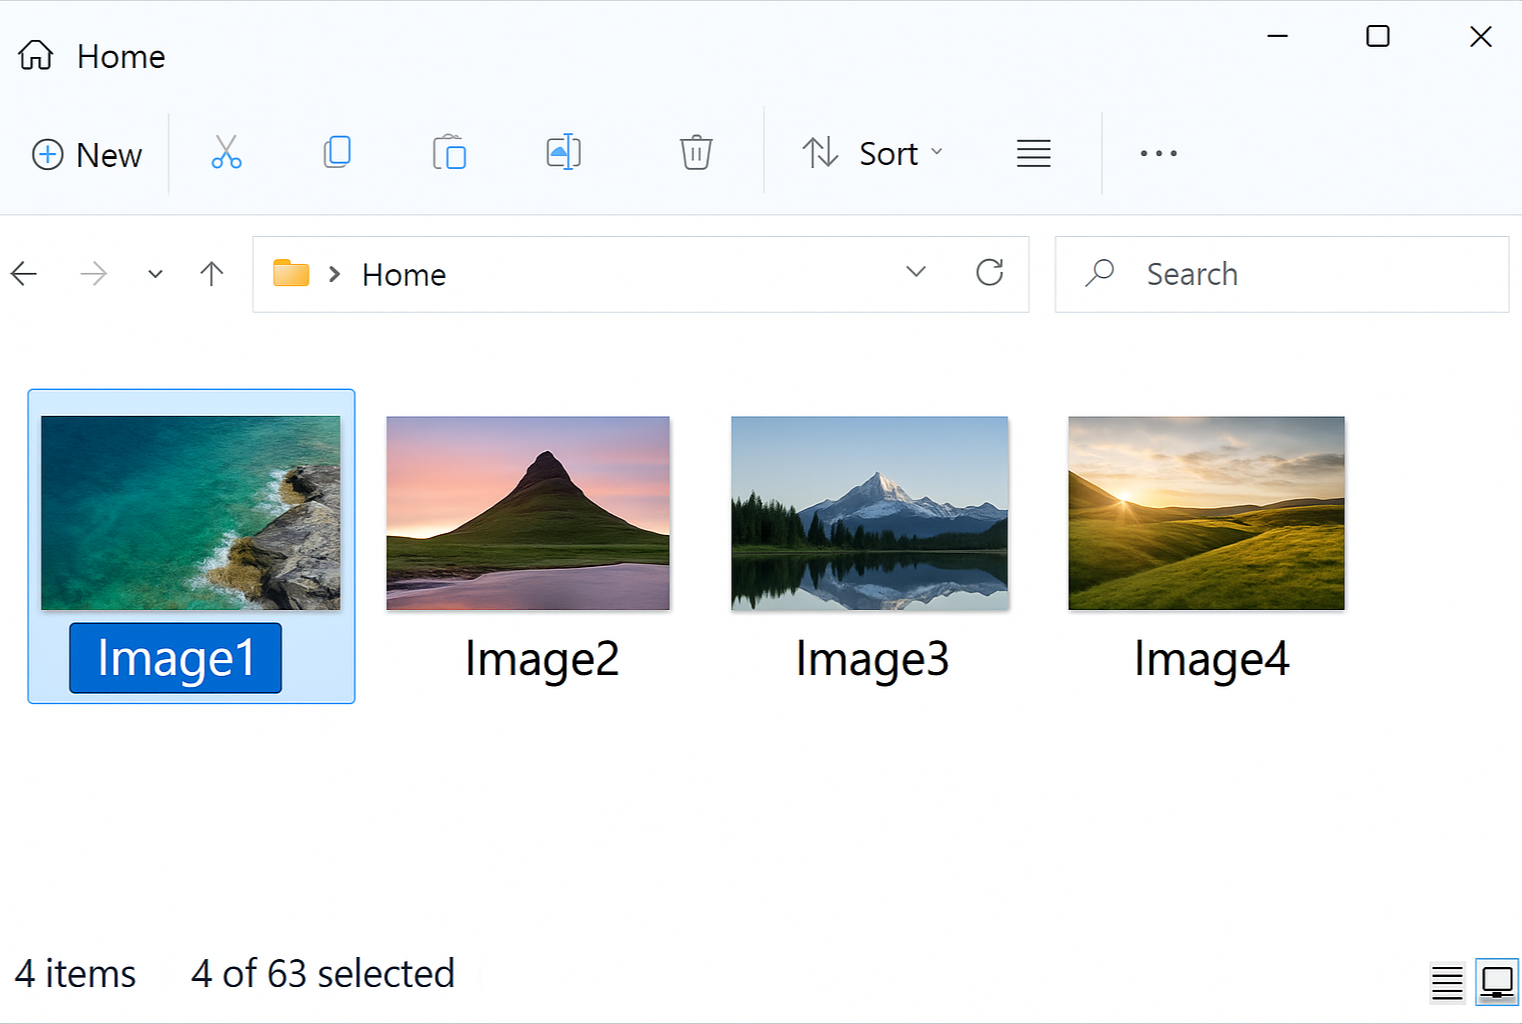
Task: Open the Sort dropdown
Action: click(872, 153)
